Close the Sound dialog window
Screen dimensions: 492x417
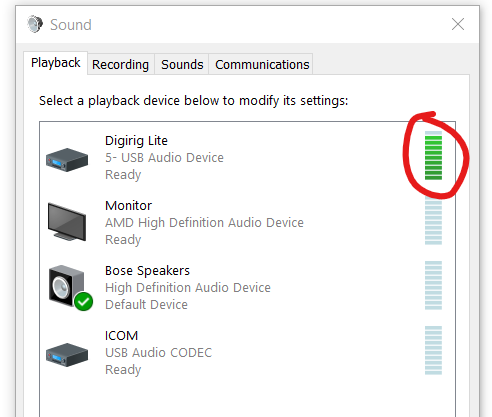[458, 24]
